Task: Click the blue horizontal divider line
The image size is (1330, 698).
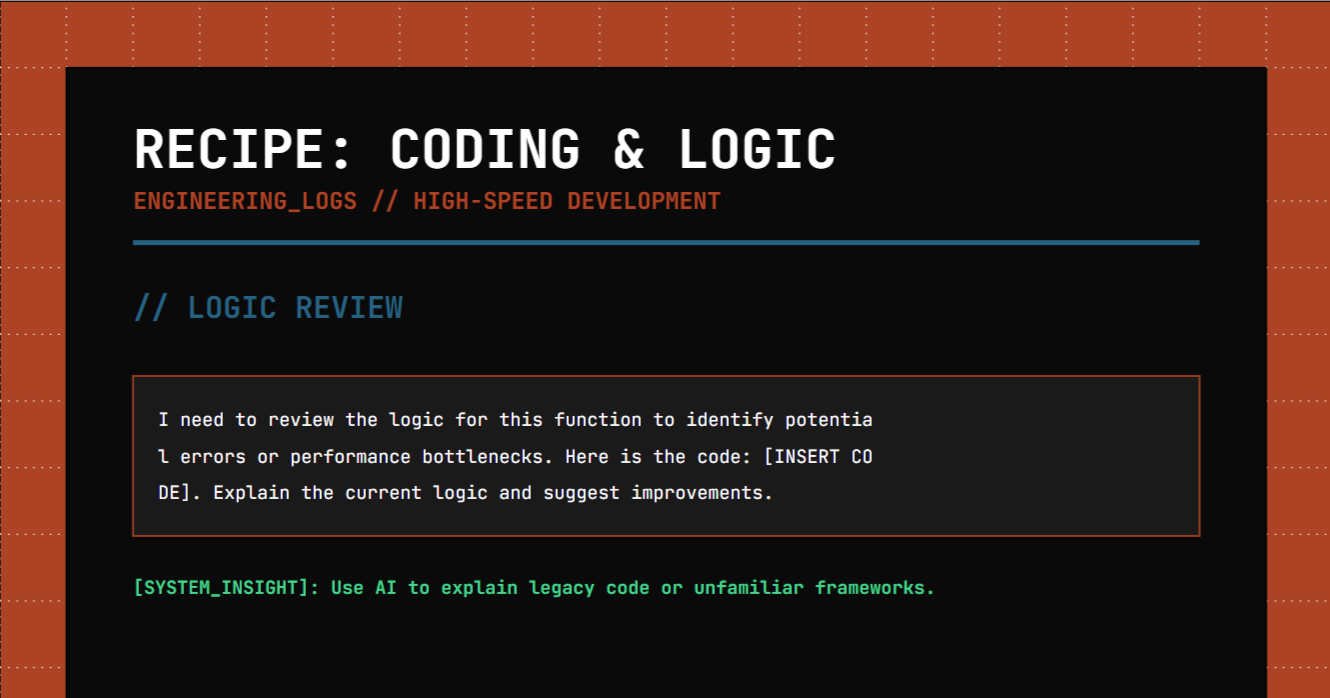Action: click(665, 242)
